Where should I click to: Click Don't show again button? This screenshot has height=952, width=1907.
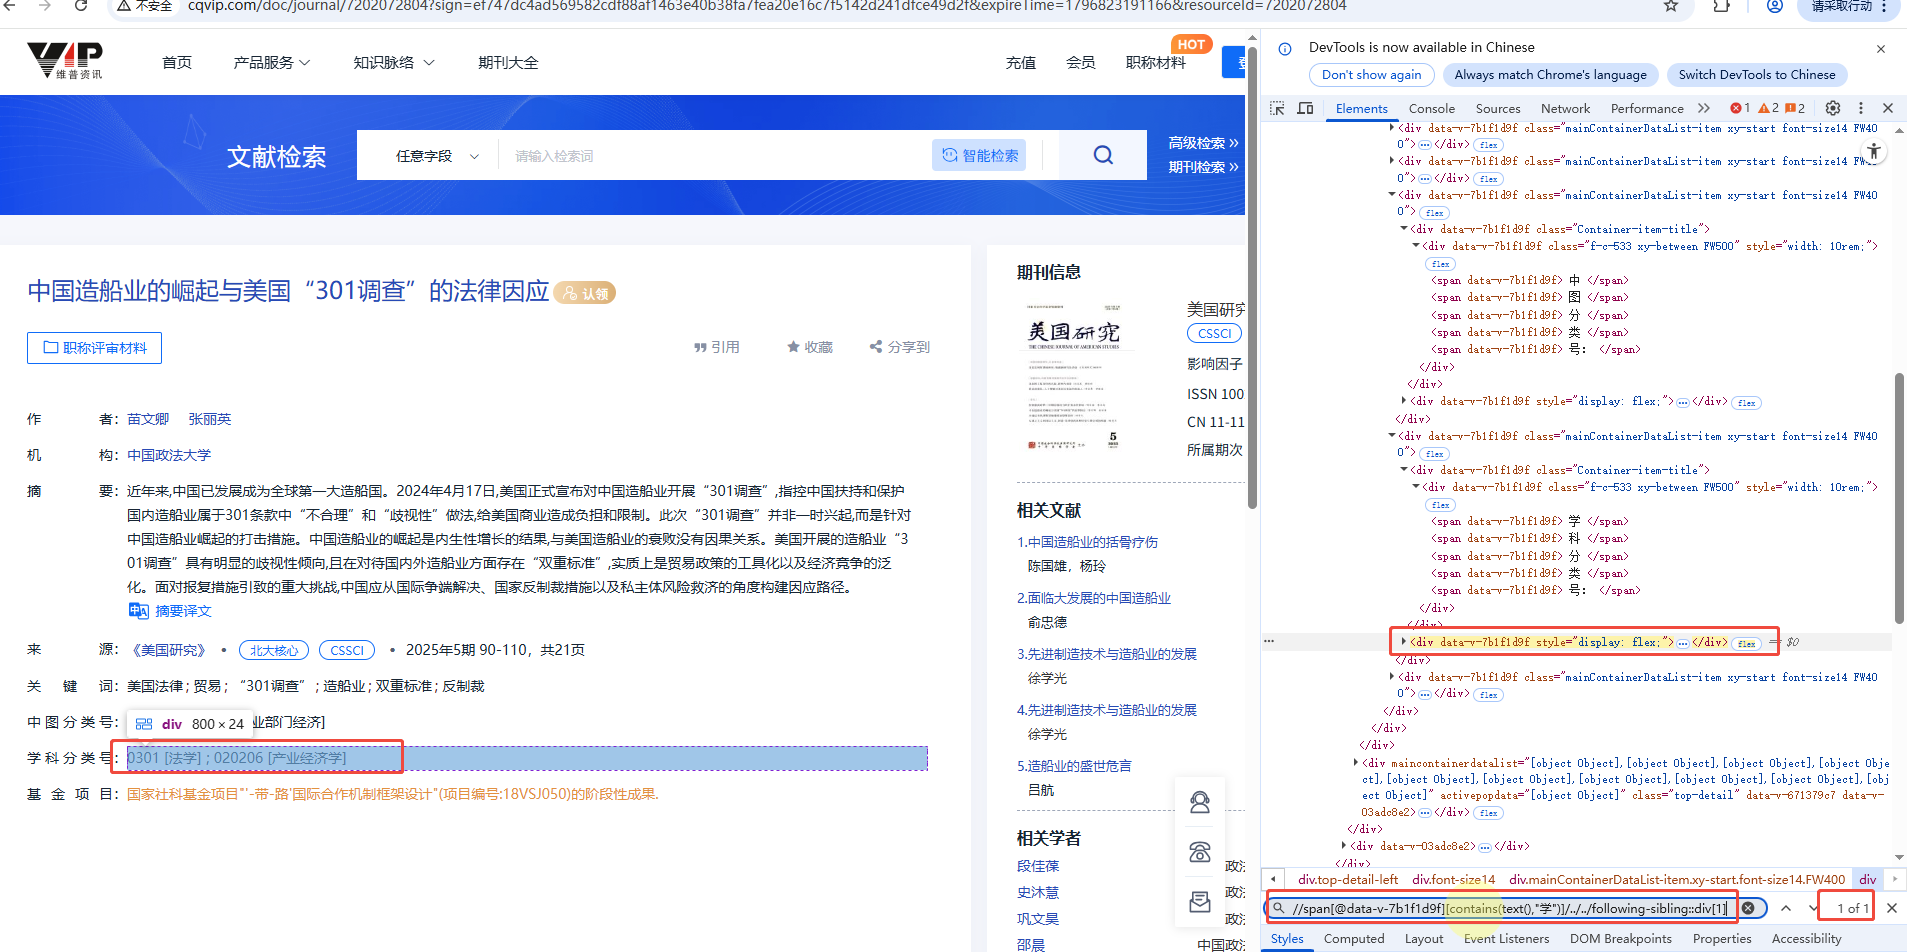pyautogui.click(x=1371, y=74)
